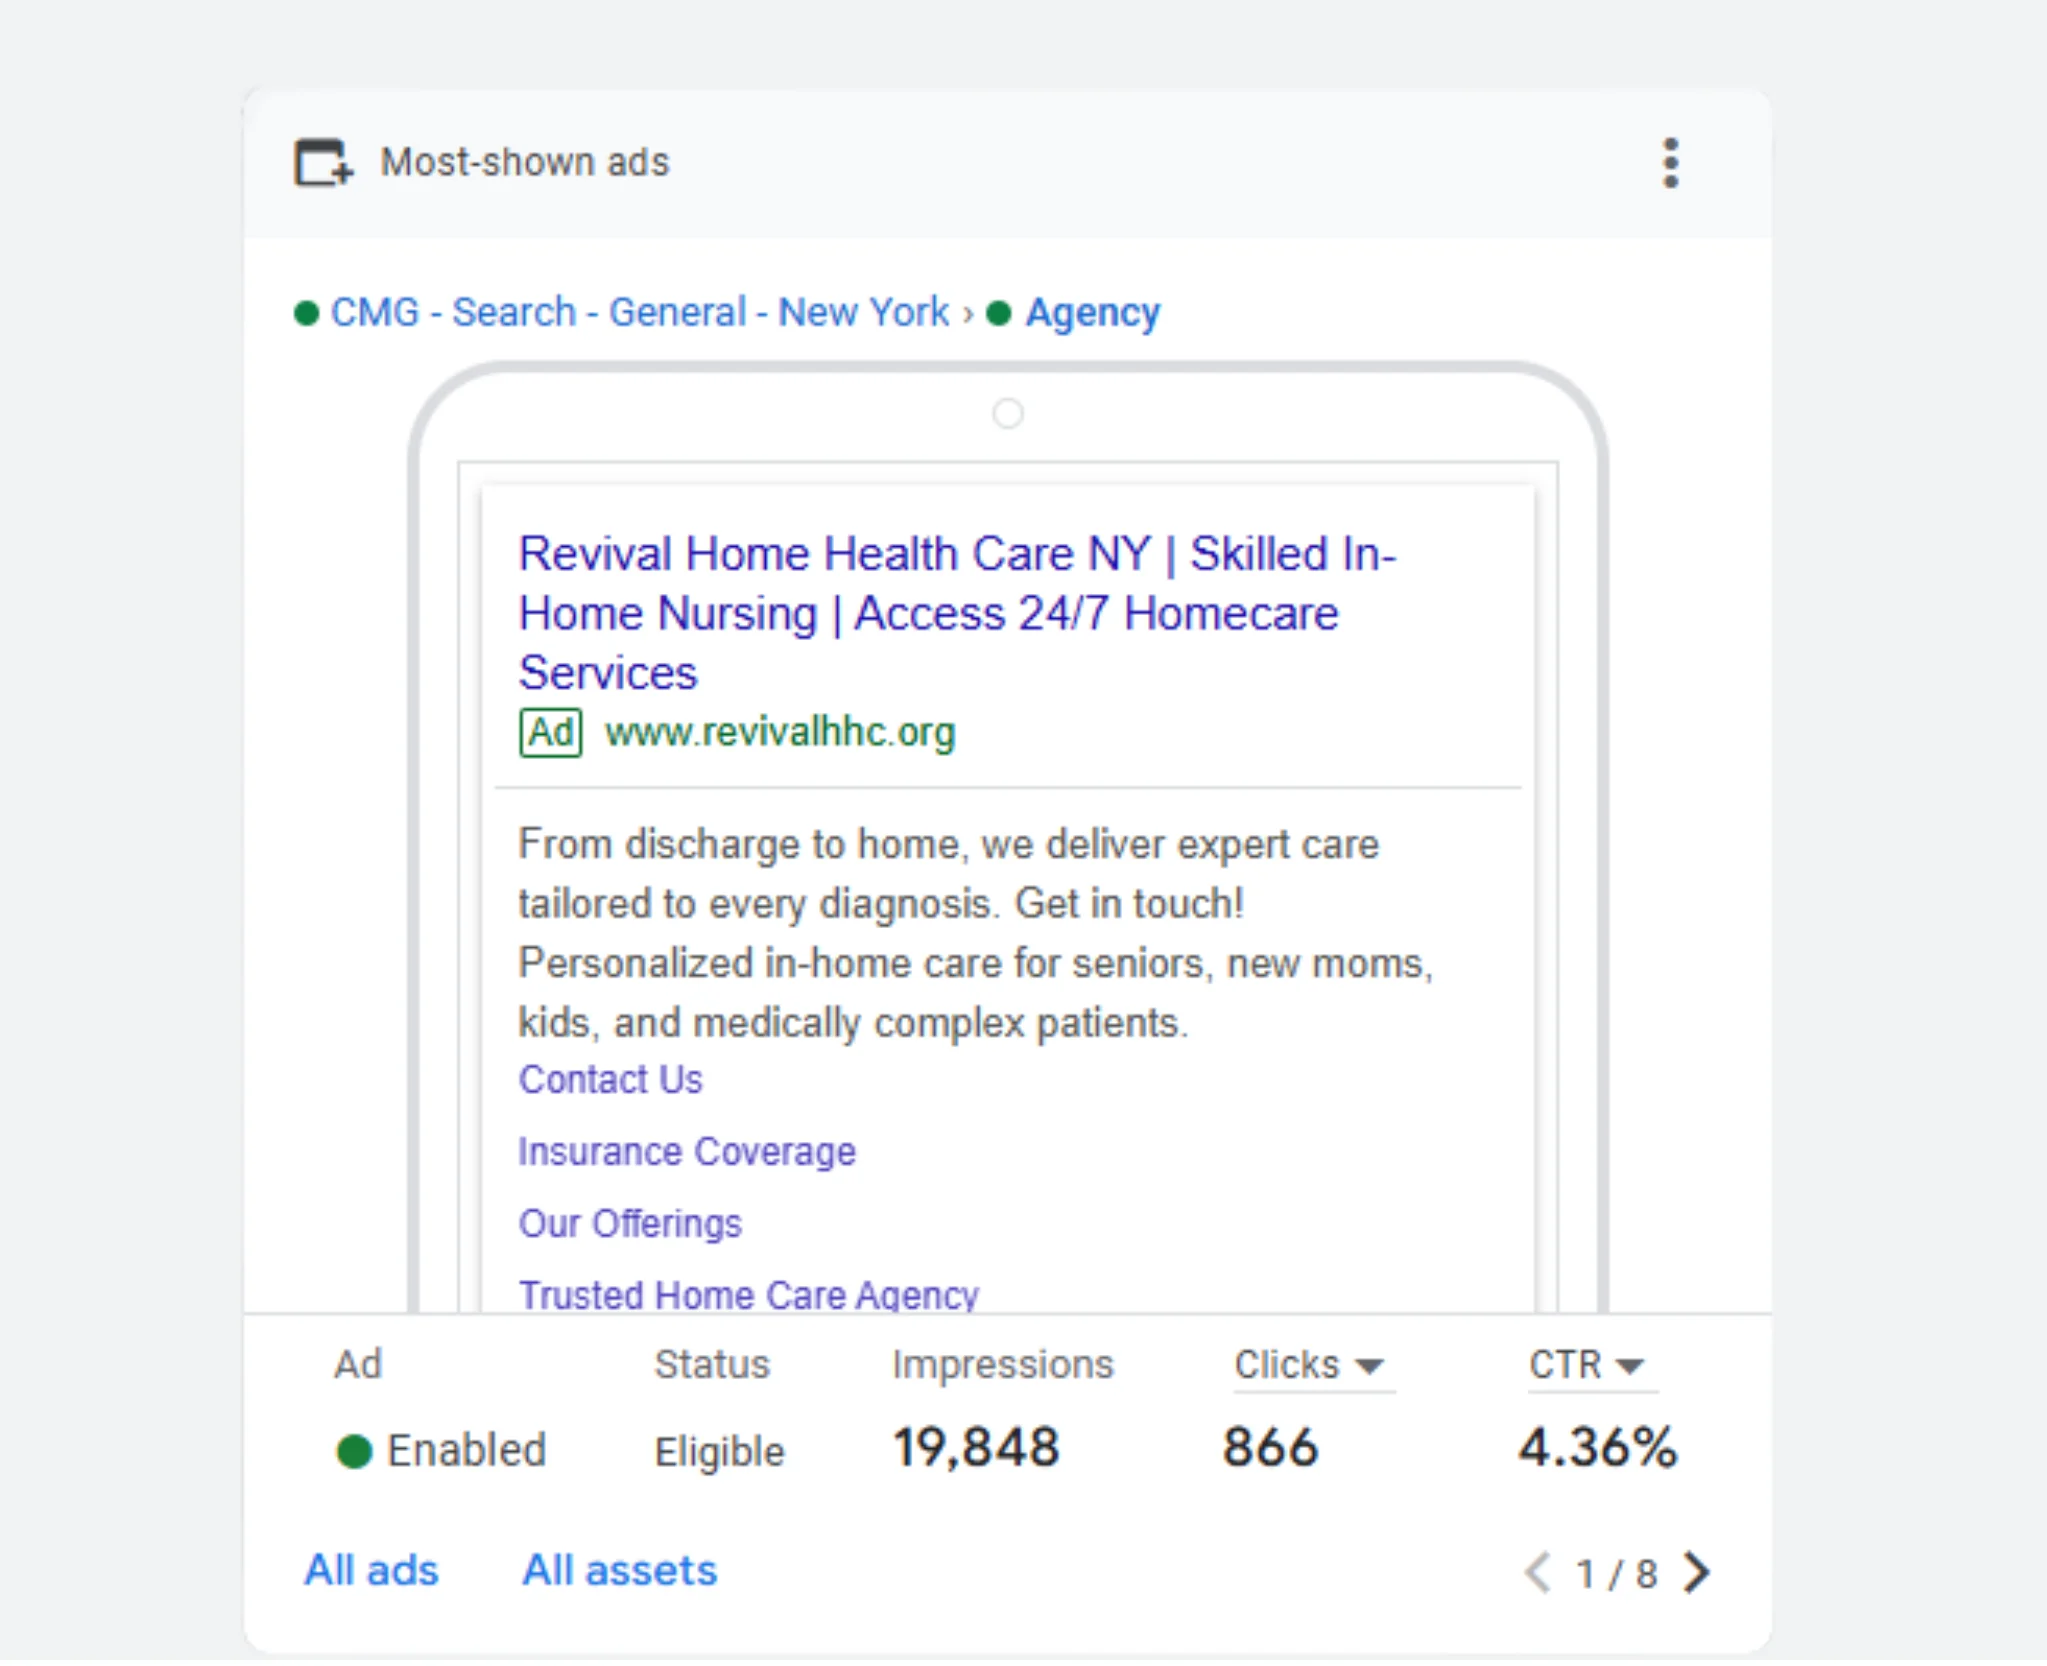Go to previous ad with left chevron
This screenshot has height=1666, width=2047.
[1537, 1572]
